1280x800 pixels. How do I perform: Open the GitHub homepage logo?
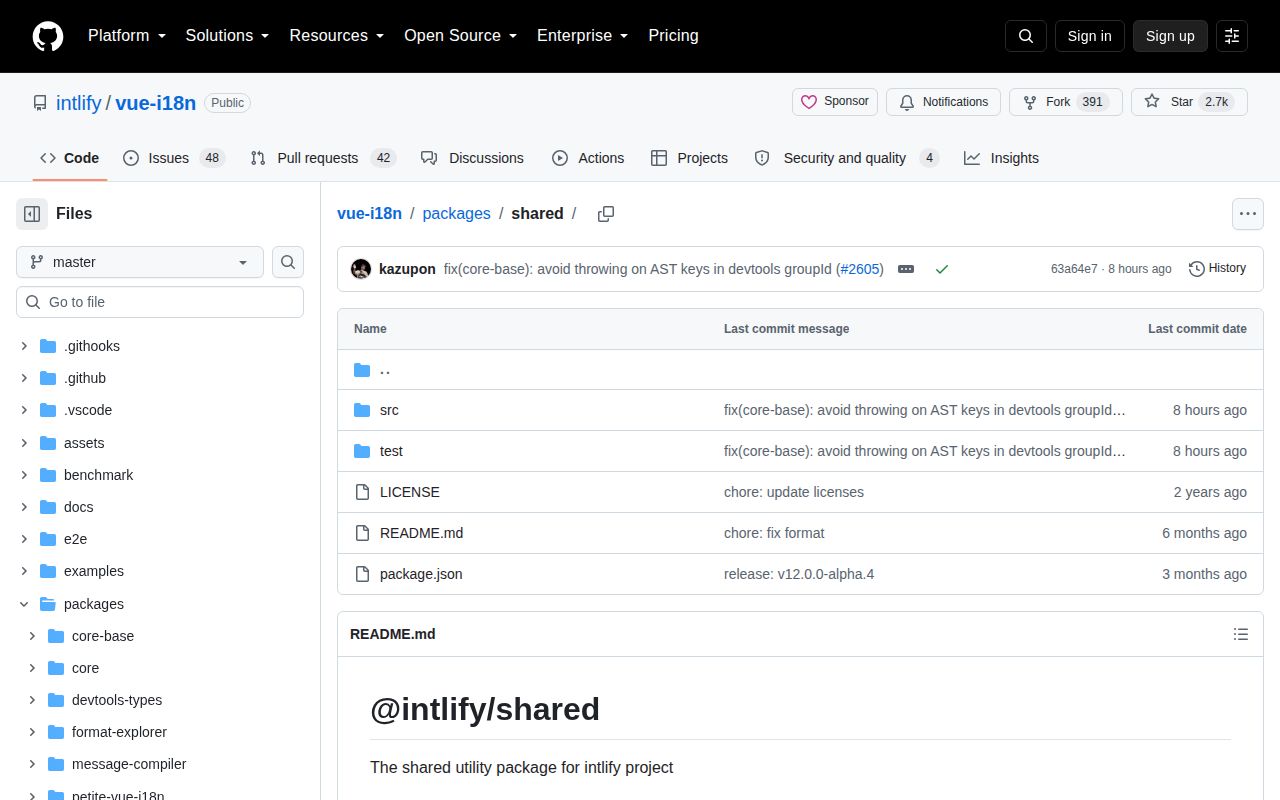pos(48,36)
